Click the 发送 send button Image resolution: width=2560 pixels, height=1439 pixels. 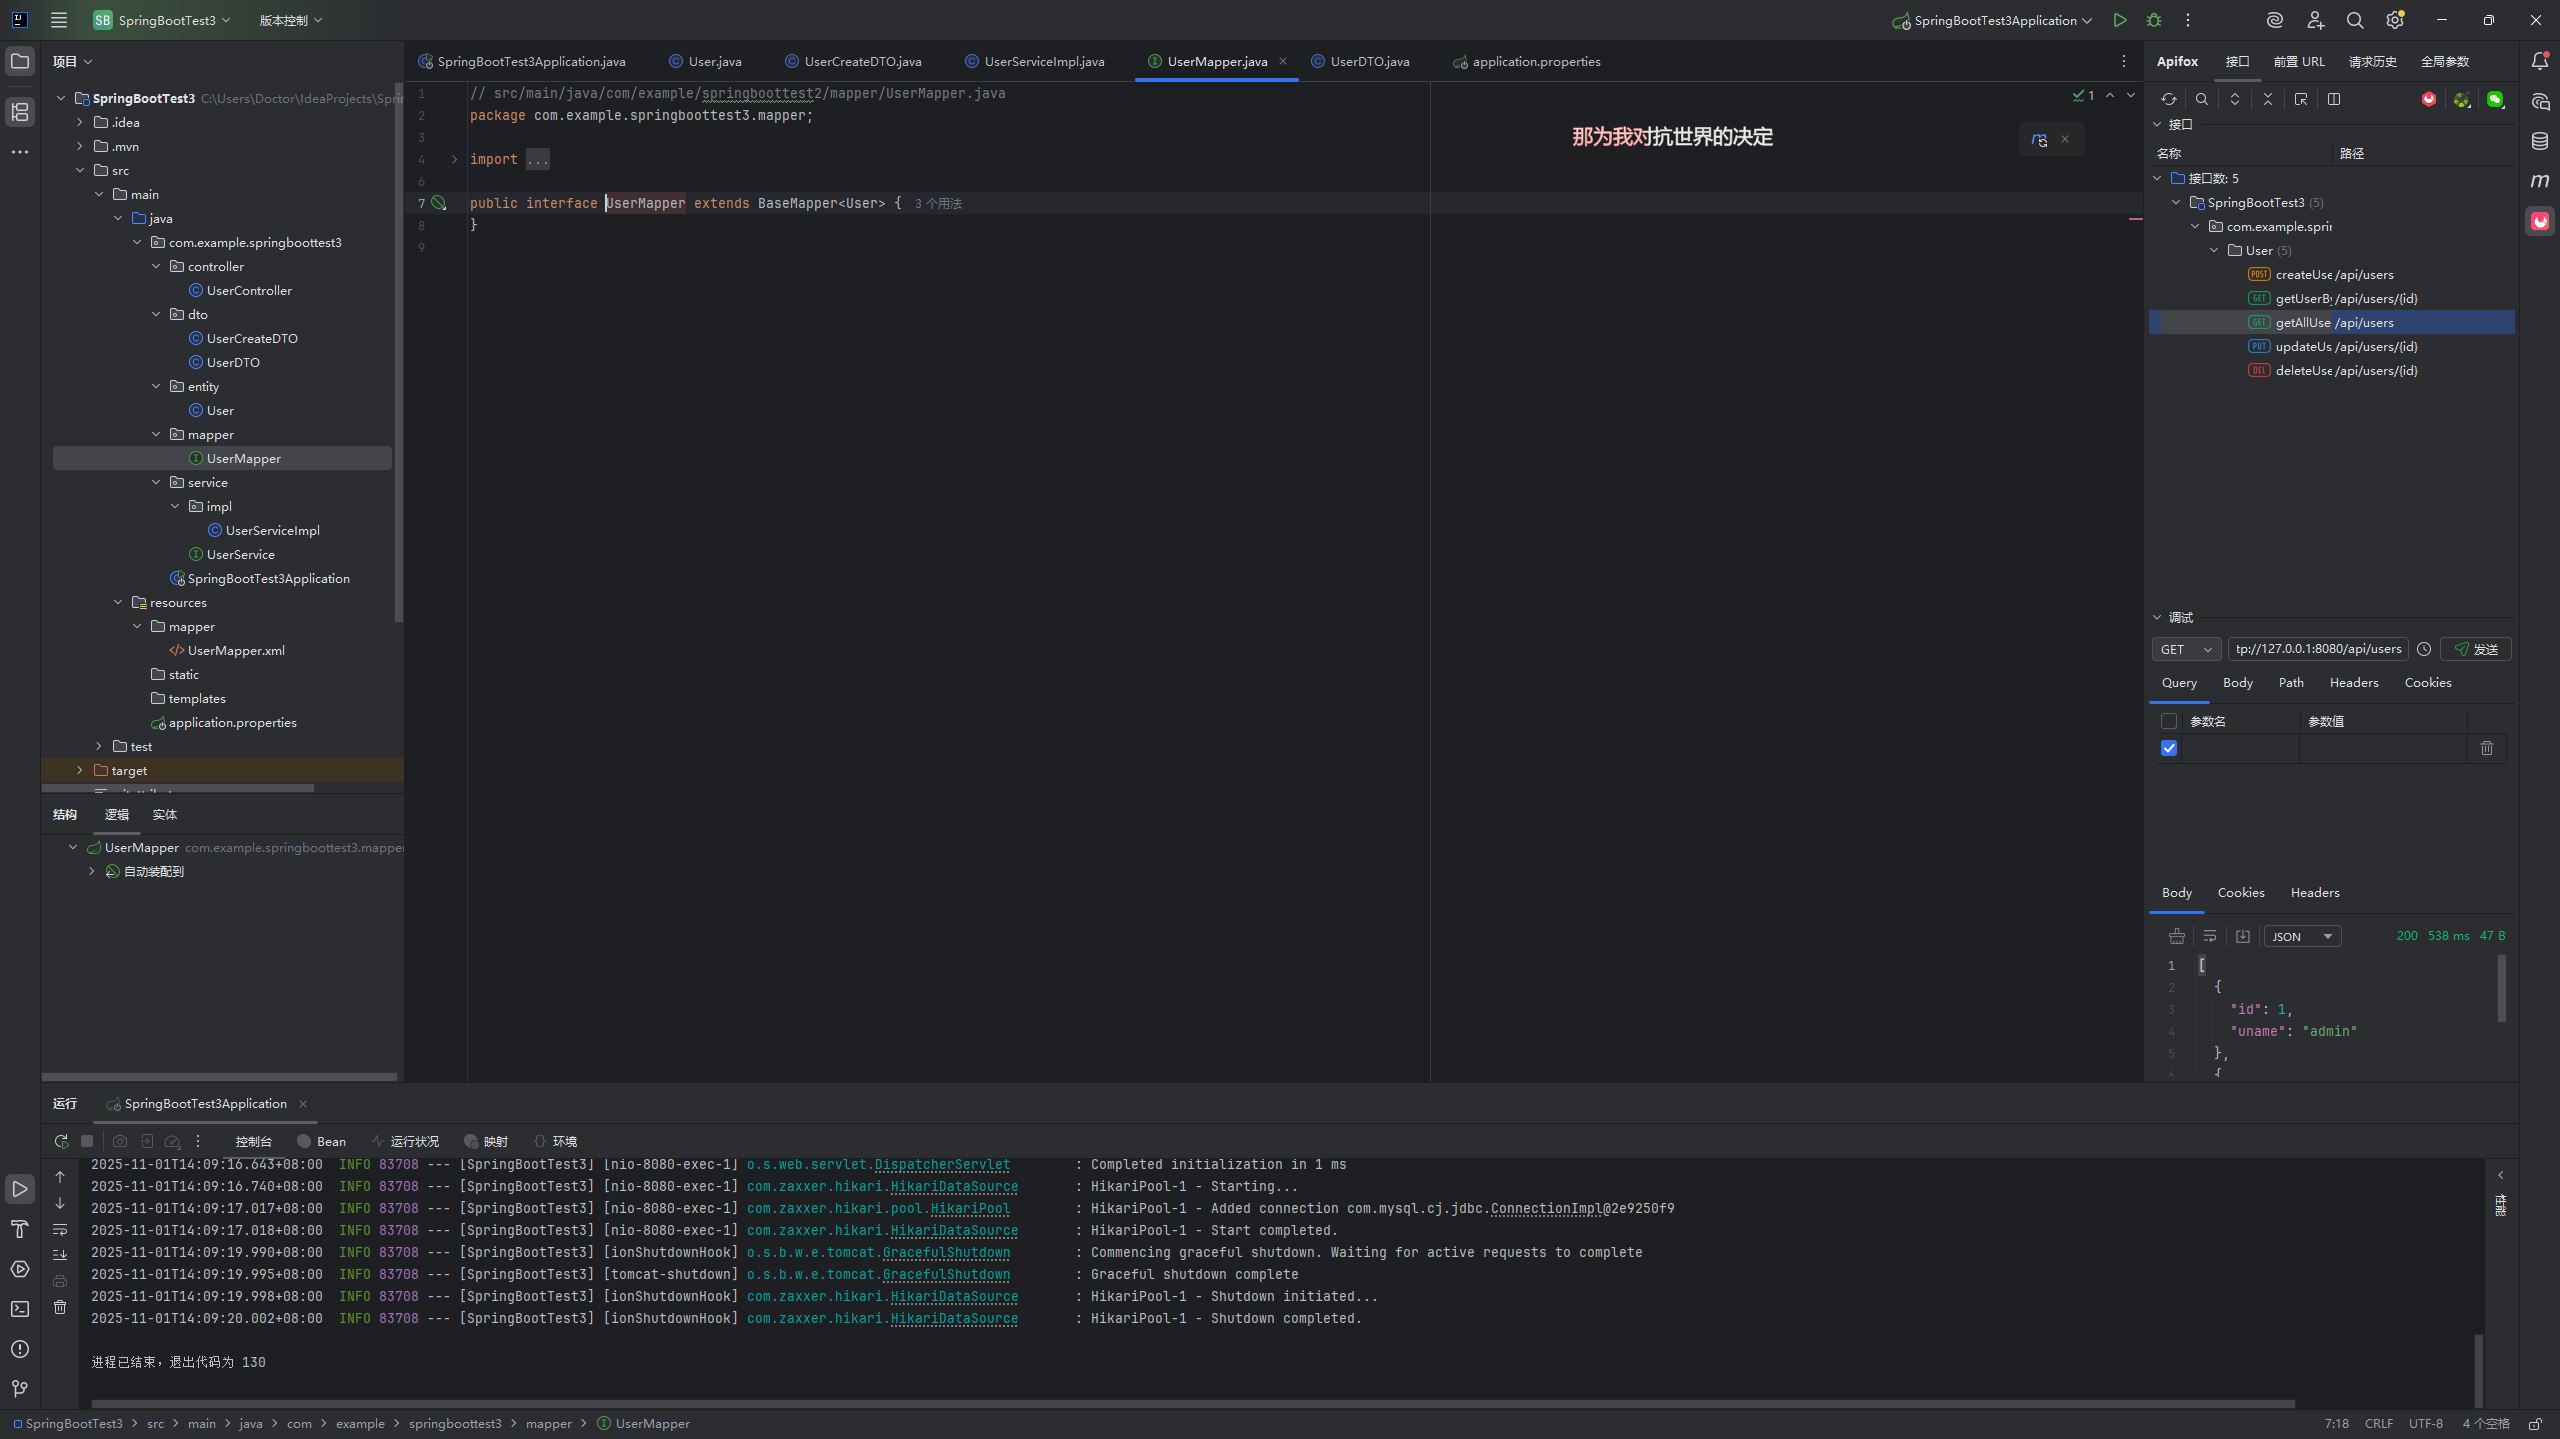2476,649
